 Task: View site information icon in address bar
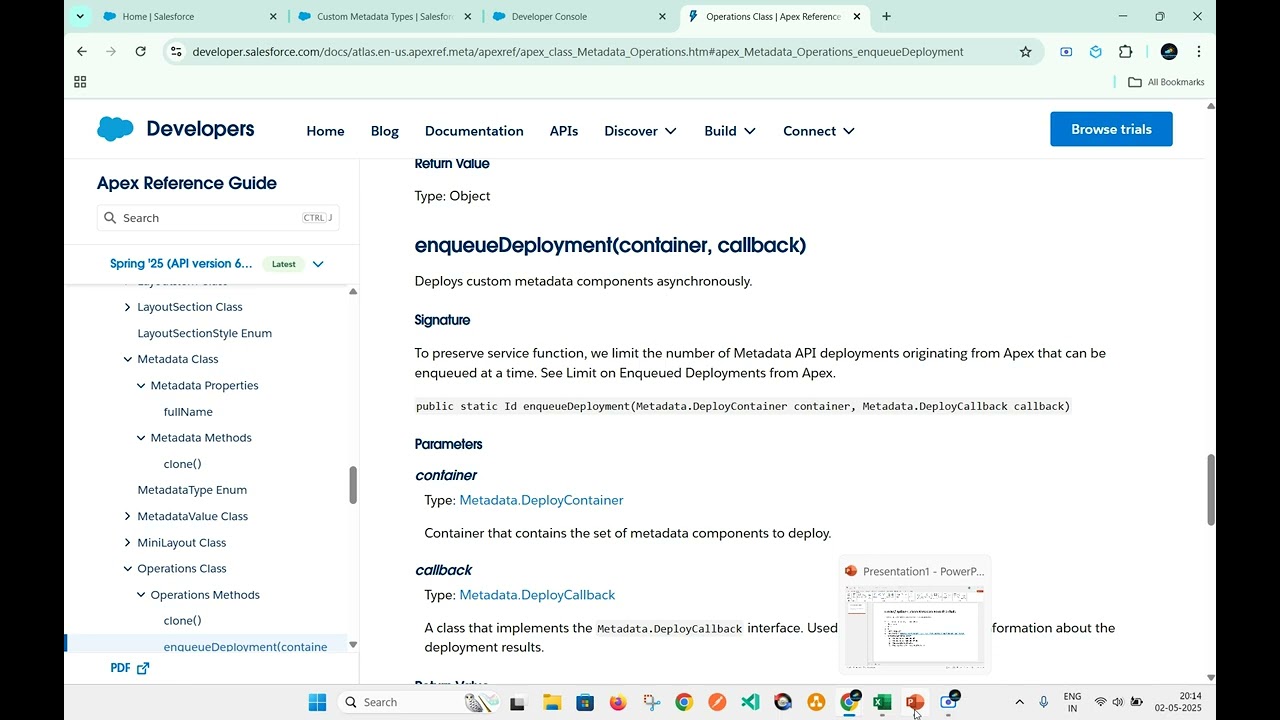(x=176, y=51)
